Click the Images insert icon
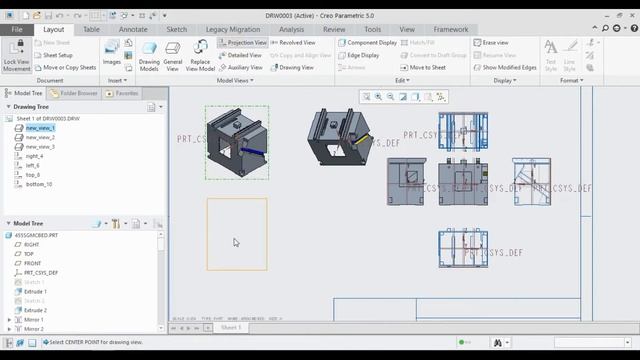640x360 pixels. 111,52
